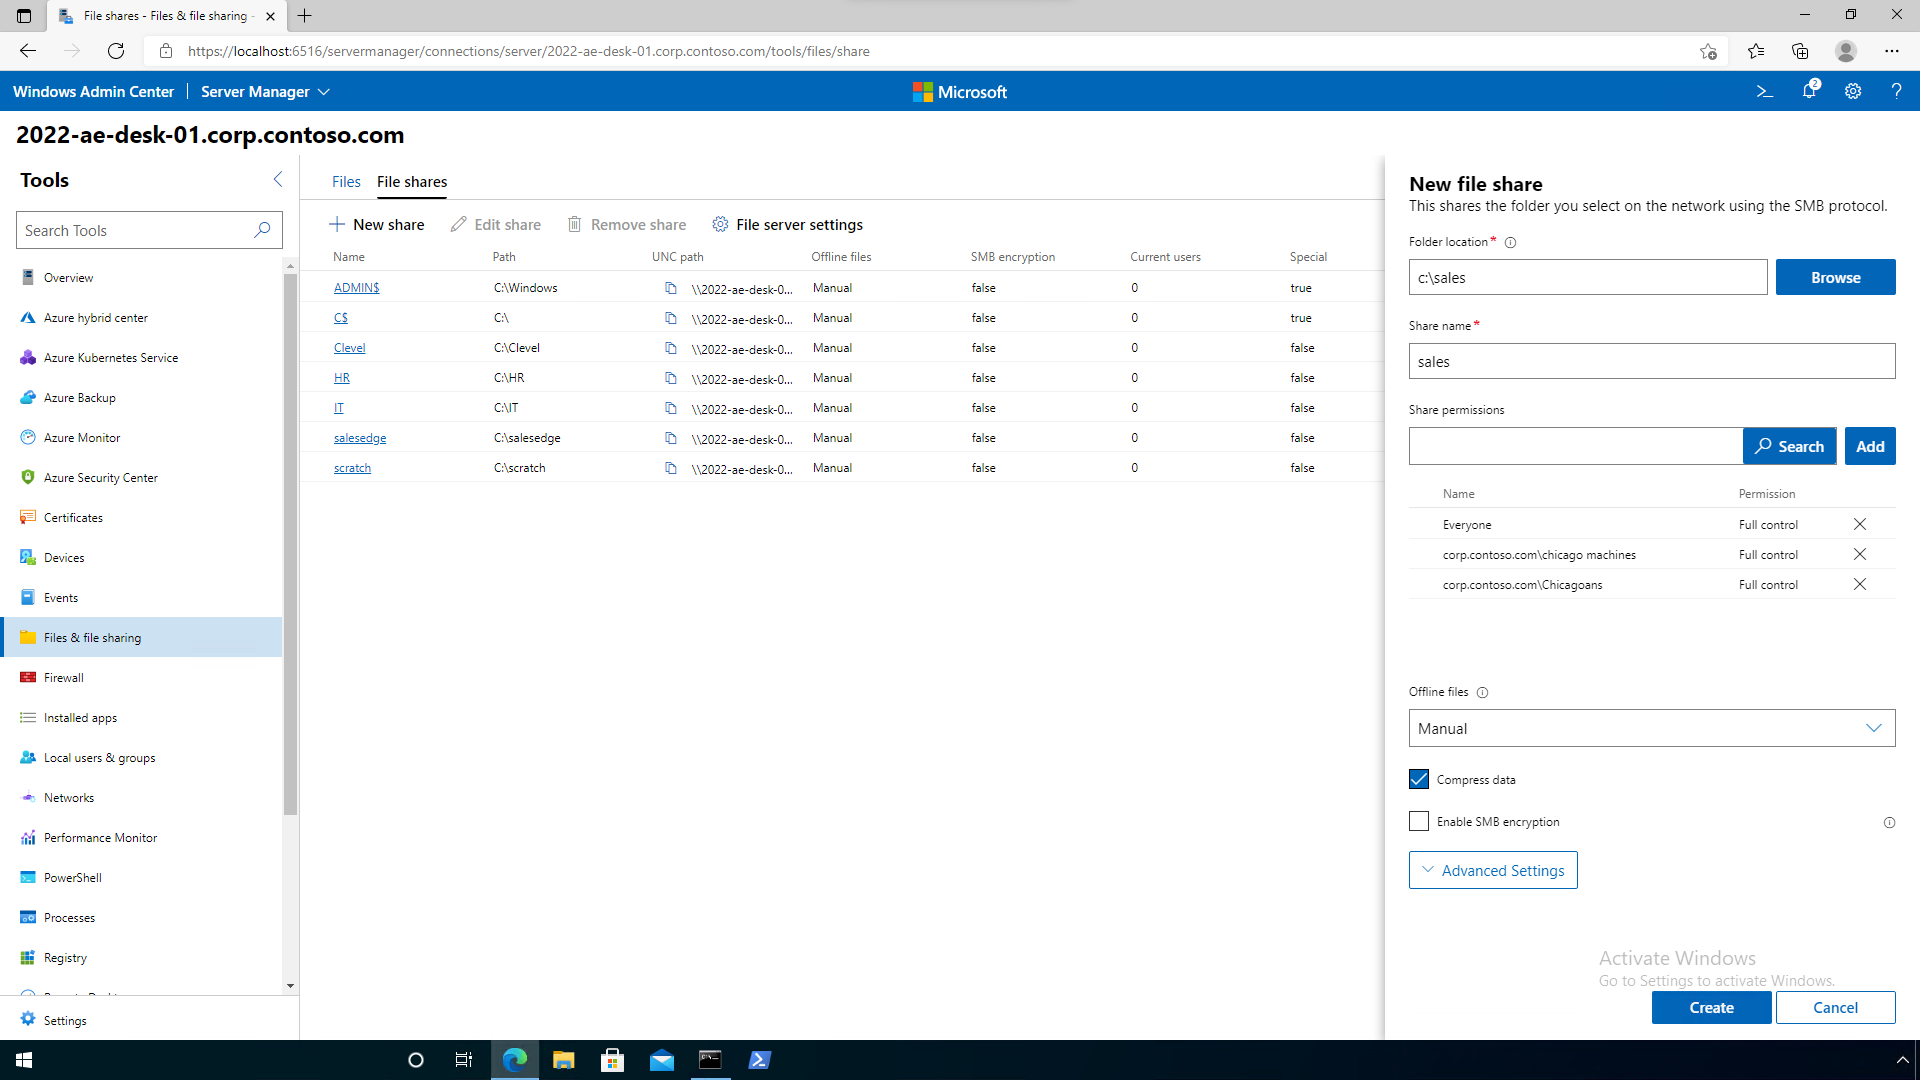Click Browse to choose folder location
Viewport: 1920px width, 1080px height.
tap(1836, 277)
